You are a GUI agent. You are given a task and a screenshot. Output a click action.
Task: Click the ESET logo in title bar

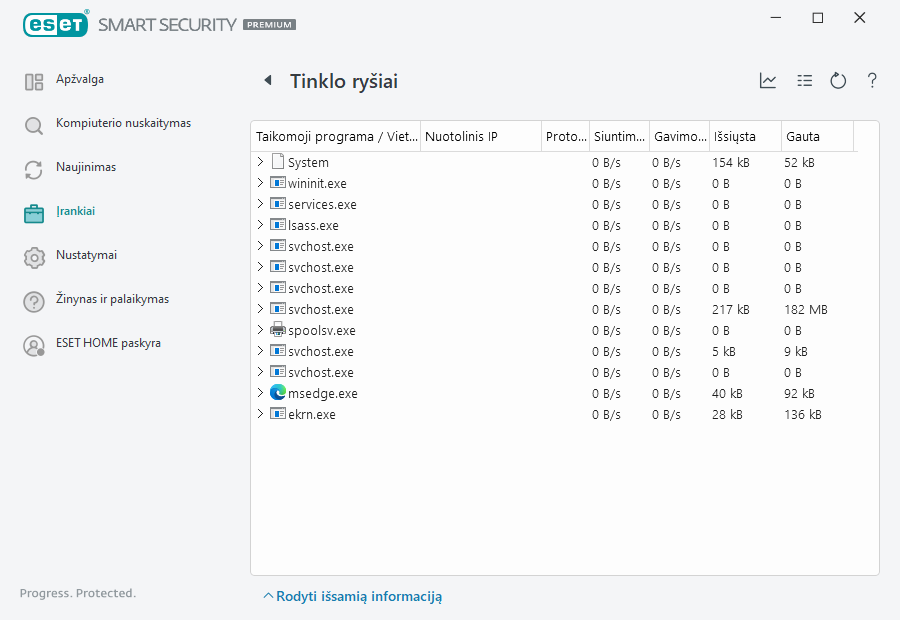tap(56, 23)
